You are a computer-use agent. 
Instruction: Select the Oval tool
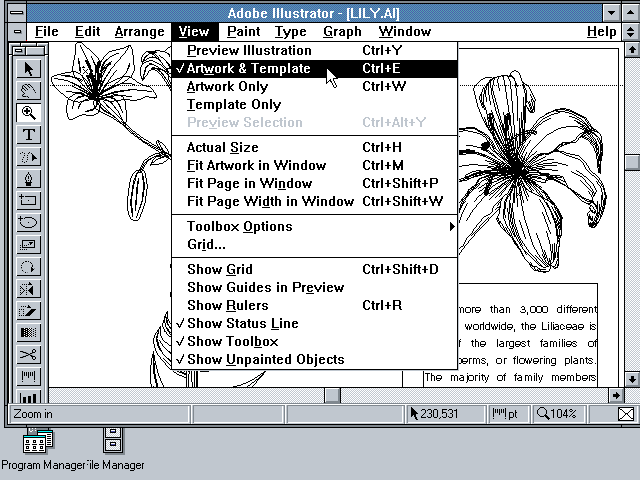(x=29, y=223)
